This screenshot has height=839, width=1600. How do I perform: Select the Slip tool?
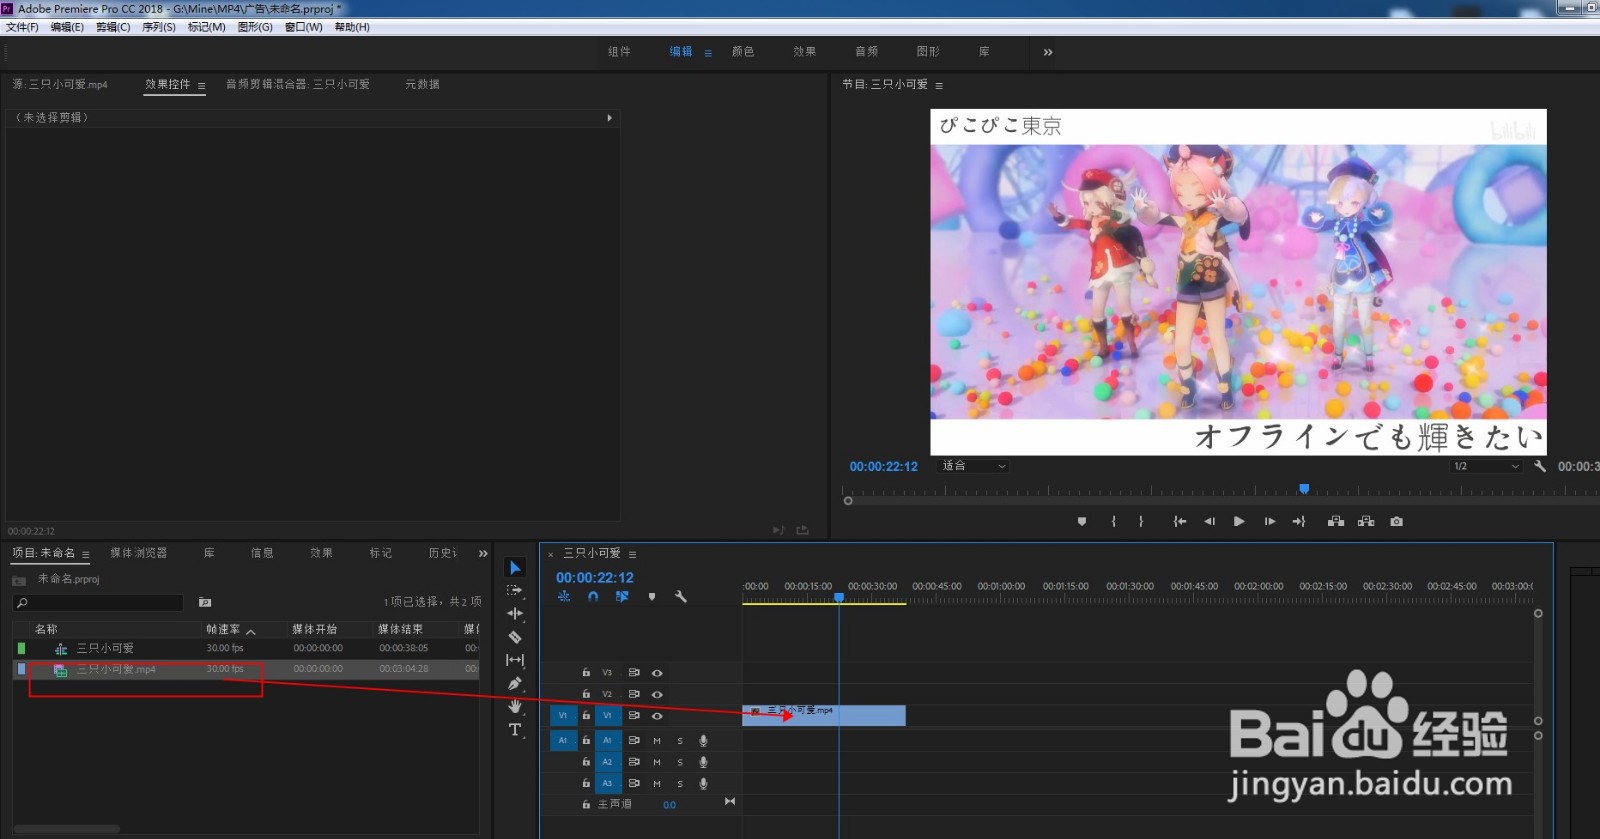pos(515,660)
